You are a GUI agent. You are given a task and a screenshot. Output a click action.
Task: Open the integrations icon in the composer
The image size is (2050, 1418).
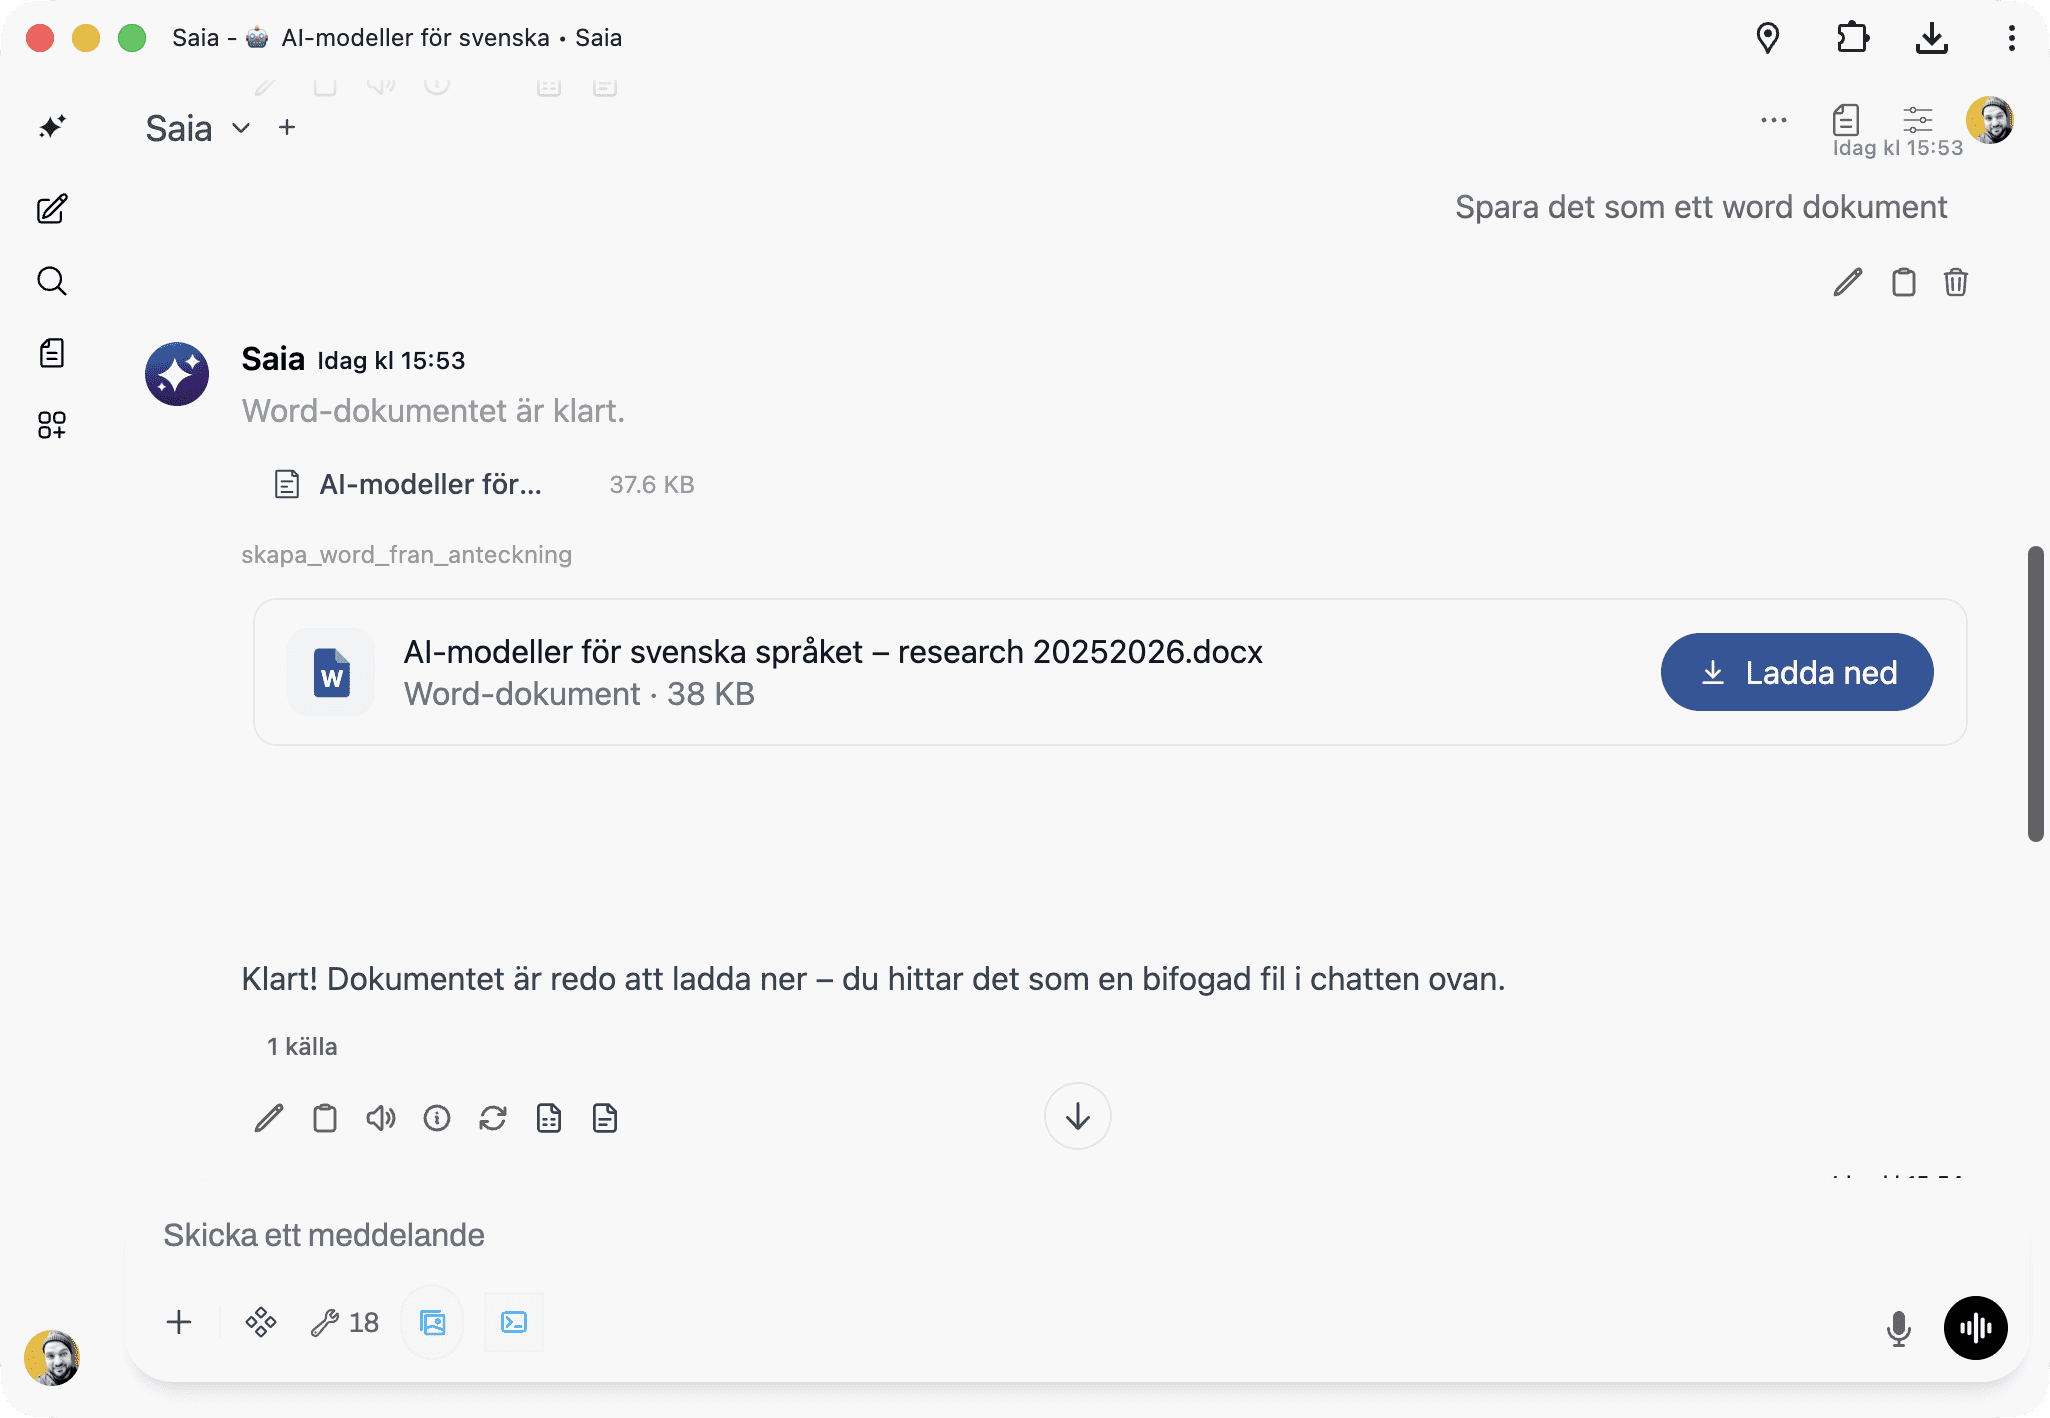coord(261,1322)
